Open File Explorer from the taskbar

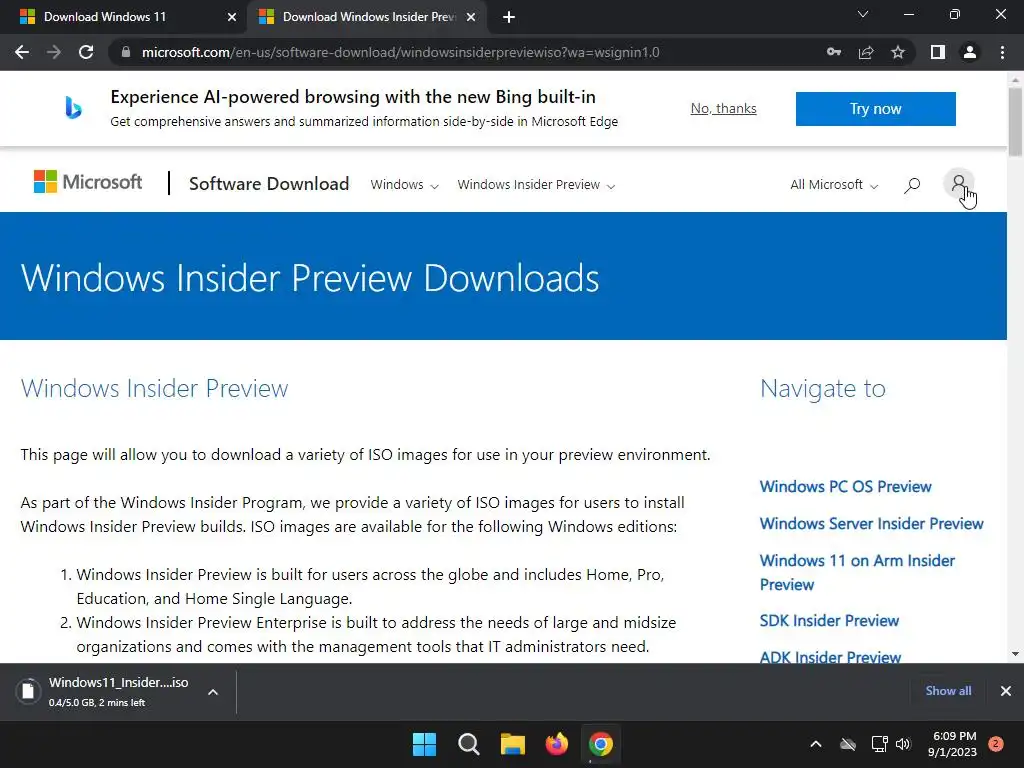513,744
